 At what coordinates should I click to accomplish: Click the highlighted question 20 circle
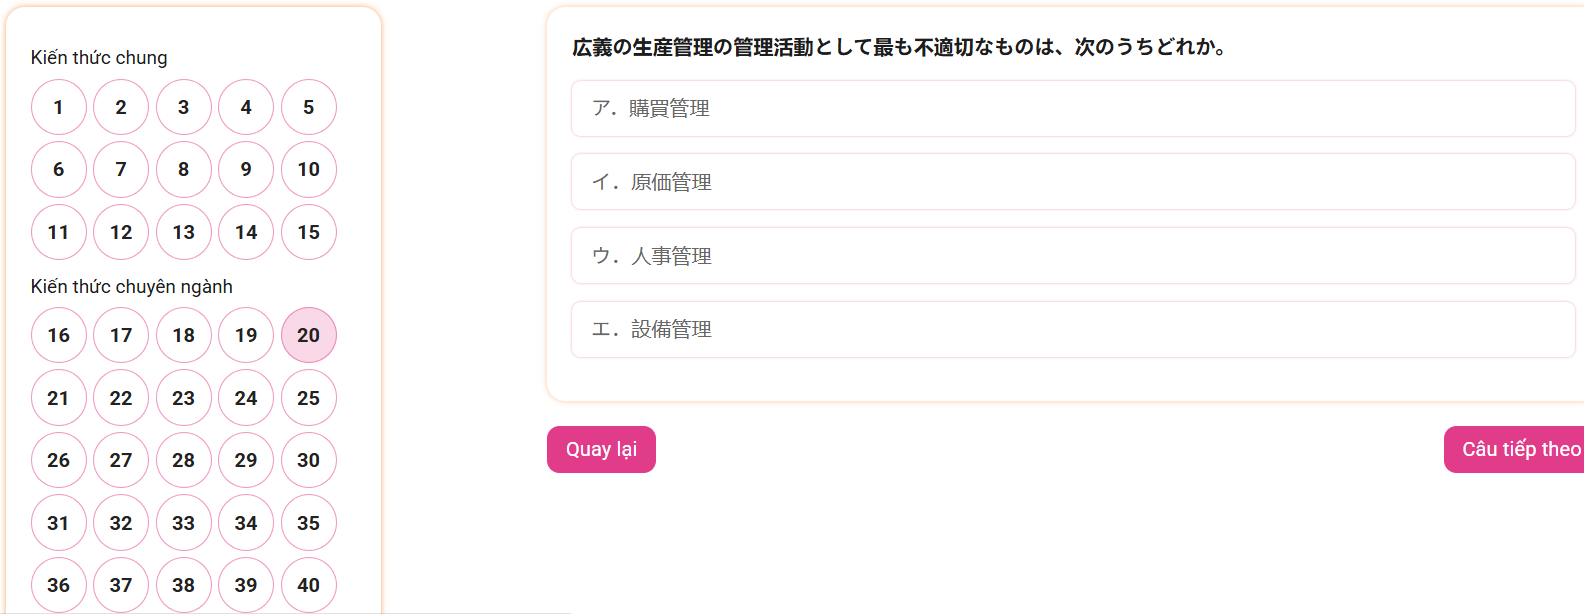[309, 335]
